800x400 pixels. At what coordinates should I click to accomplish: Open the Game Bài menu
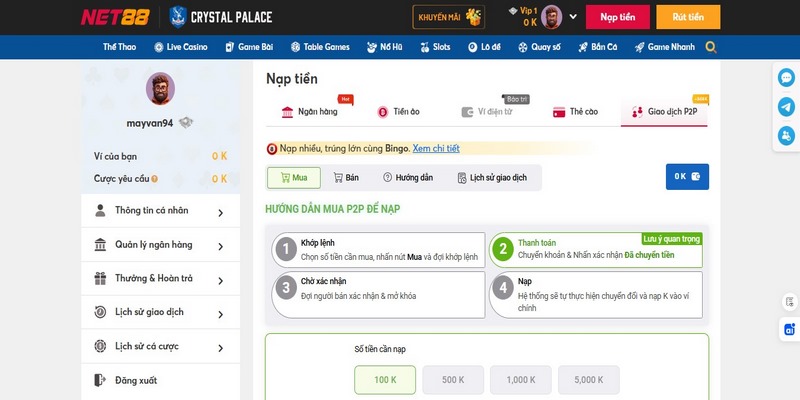249,47
